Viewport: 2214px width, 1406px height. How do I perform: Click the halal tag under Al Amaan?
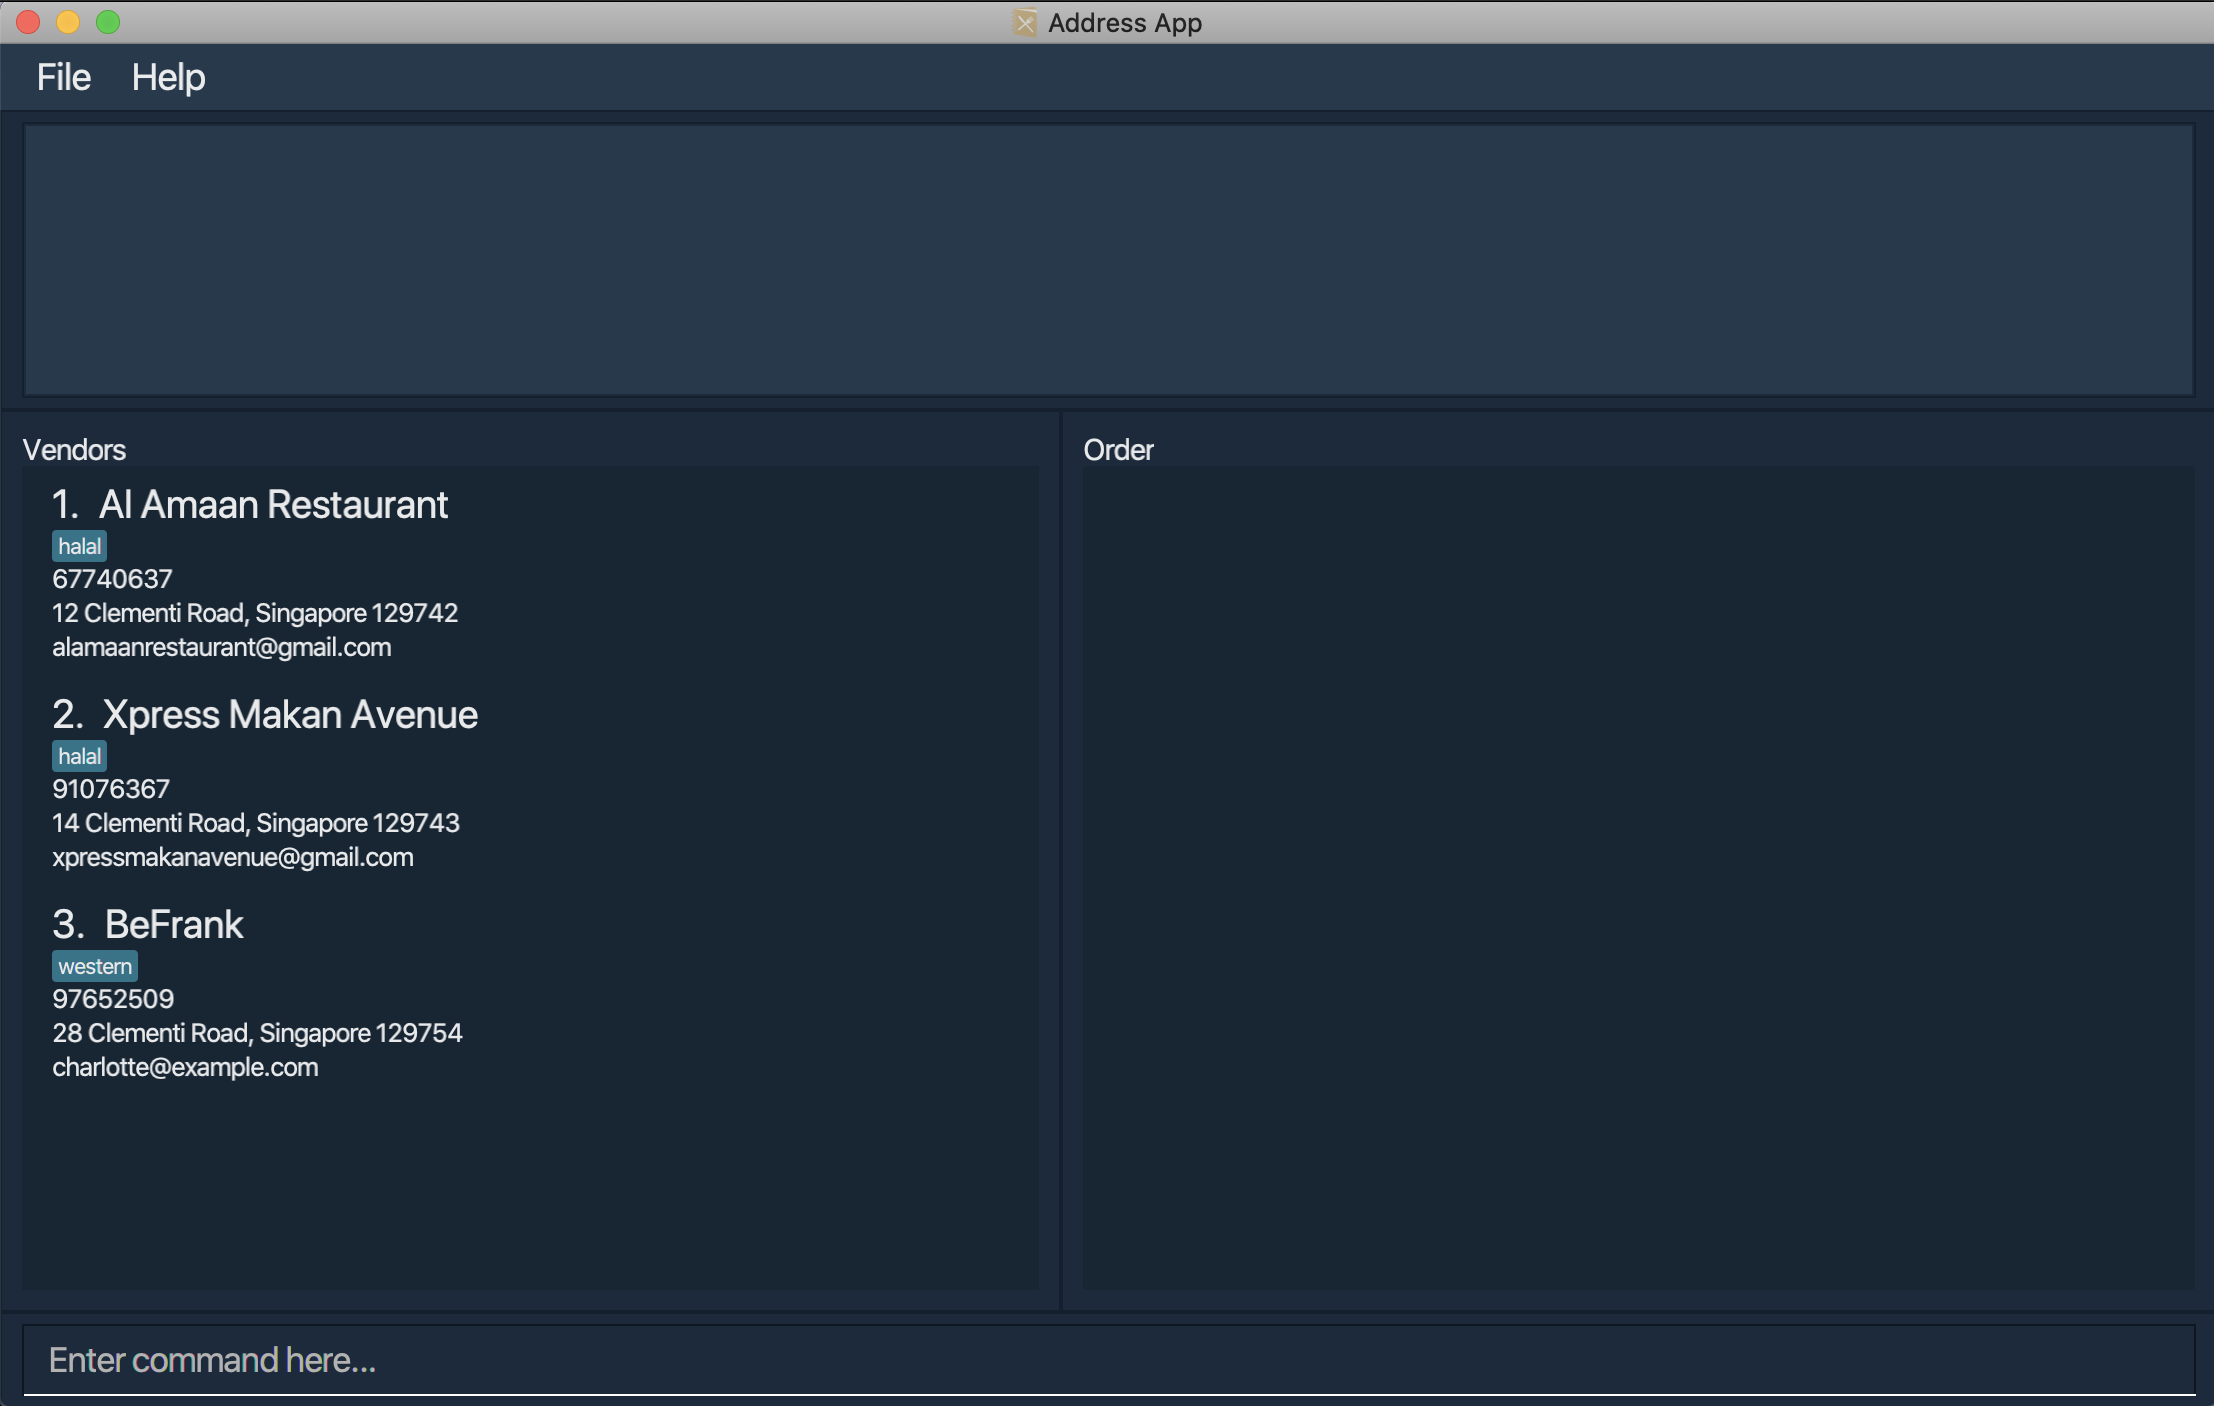point(79,546)
